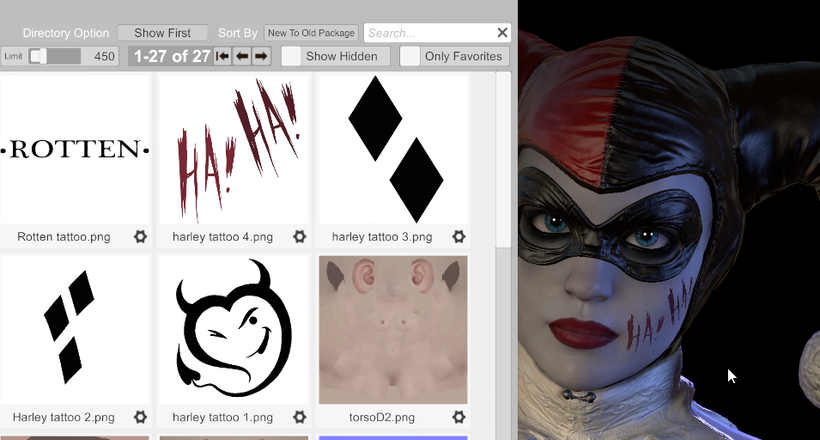
Task: Toggle the Only Favorites checkbox
Action: [410, 56]
